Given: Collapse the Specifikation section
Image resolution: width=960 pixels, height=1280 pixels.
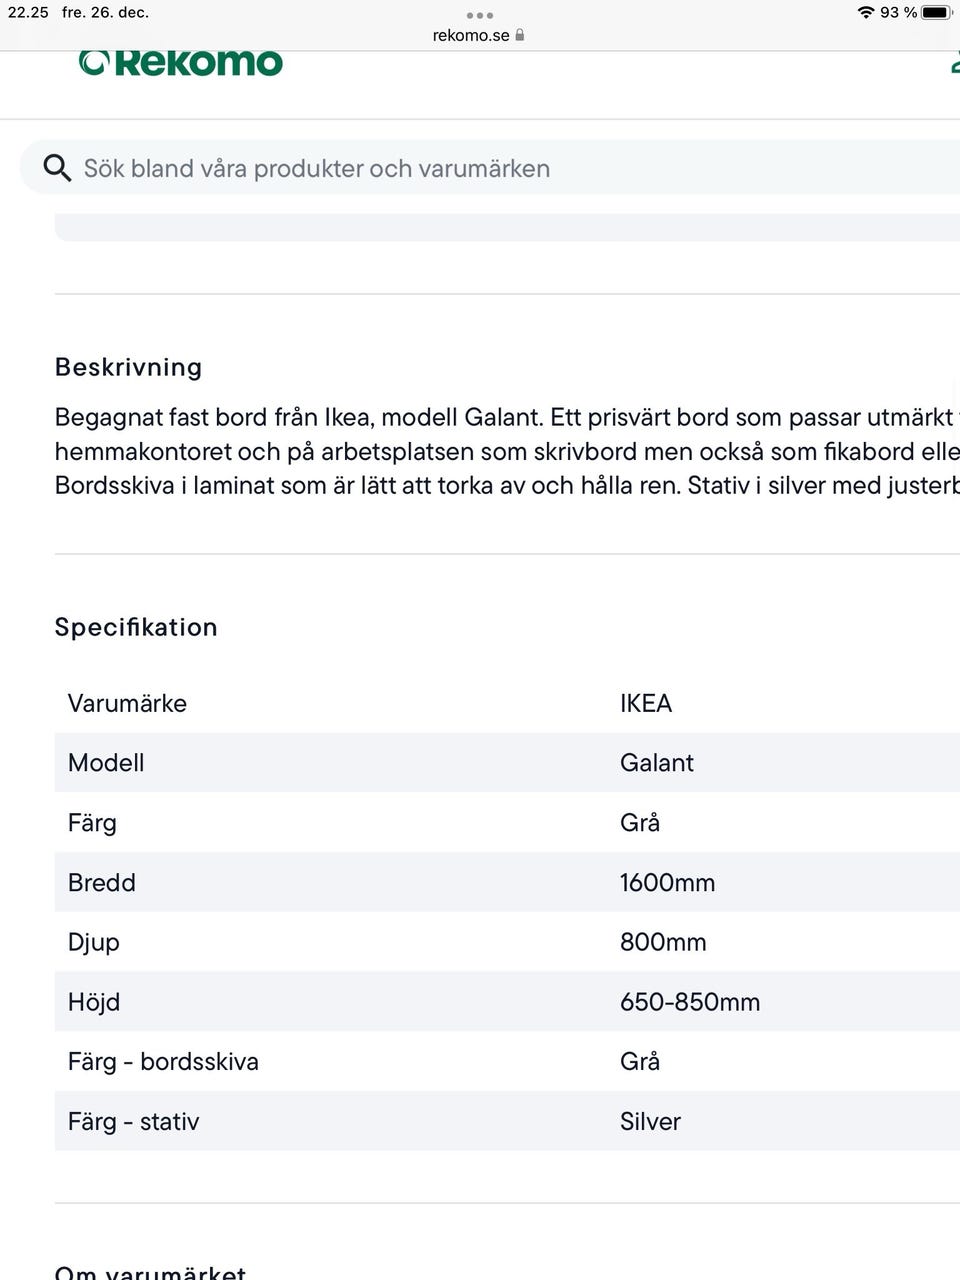Looking at the screenshot, I should click(136, 627).
